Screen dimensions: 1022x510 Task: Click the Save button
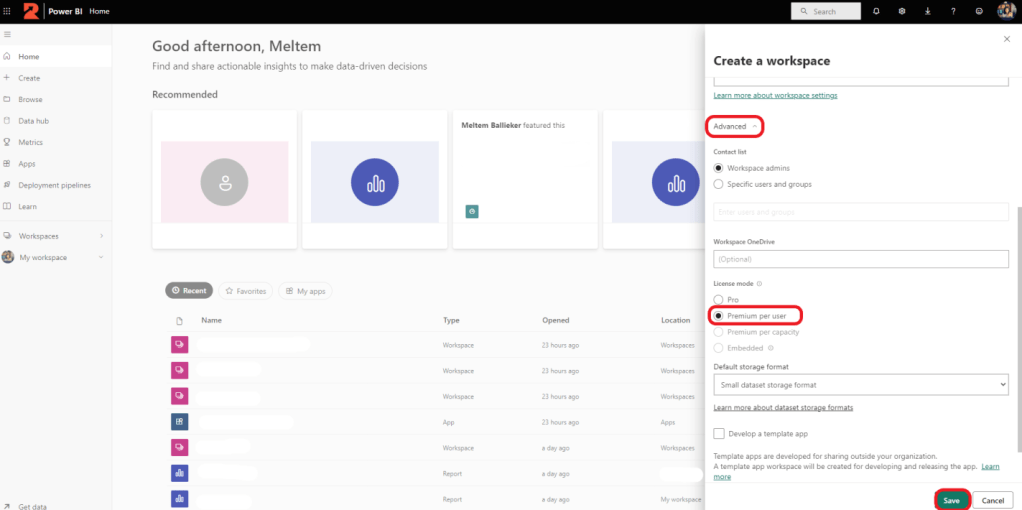tap(951, 500)
